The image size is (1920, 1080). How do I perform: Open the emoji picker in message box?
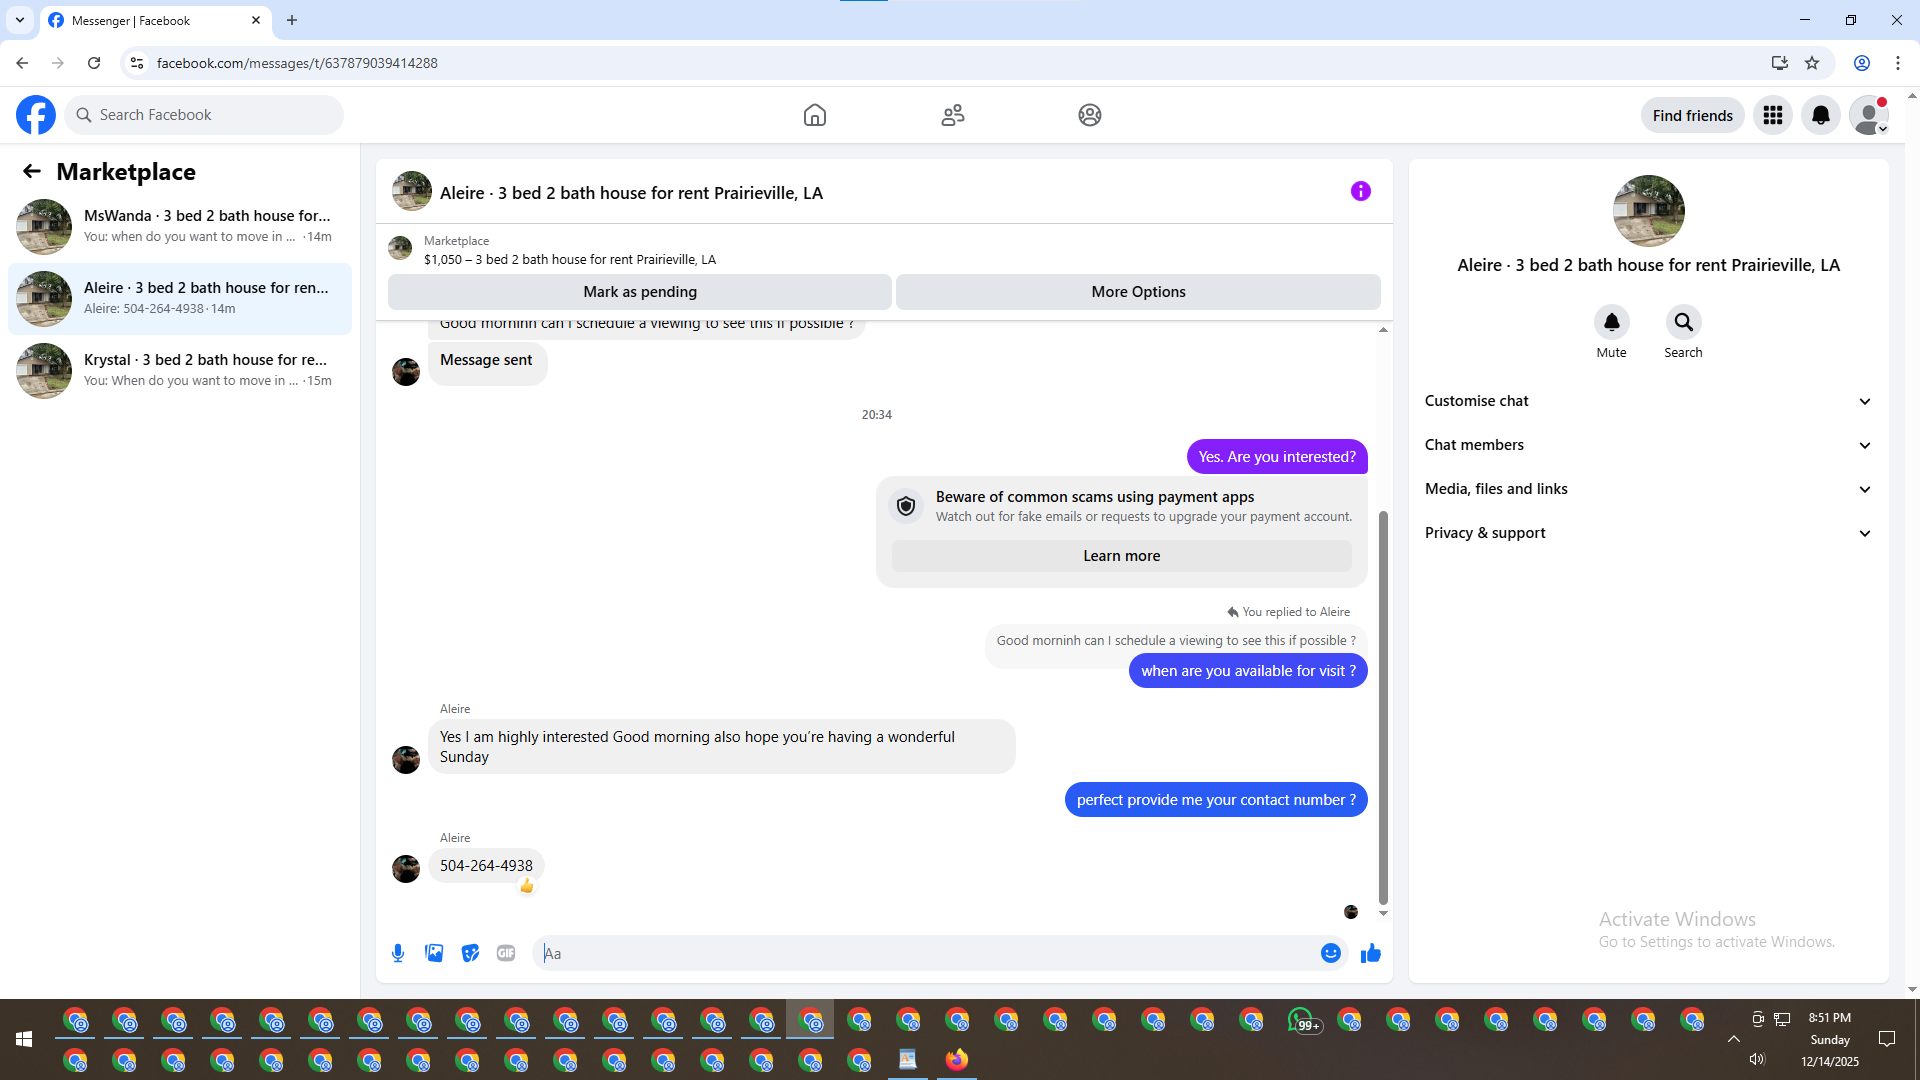[x=1330, y=953]
